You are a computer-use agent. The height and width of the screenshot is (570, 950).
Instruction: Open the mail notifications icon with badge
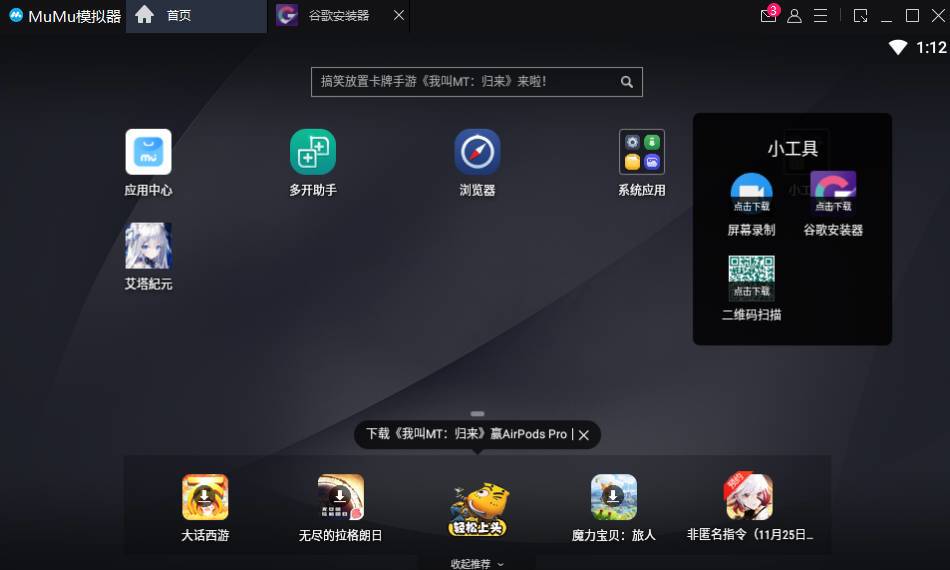point(769,15)
